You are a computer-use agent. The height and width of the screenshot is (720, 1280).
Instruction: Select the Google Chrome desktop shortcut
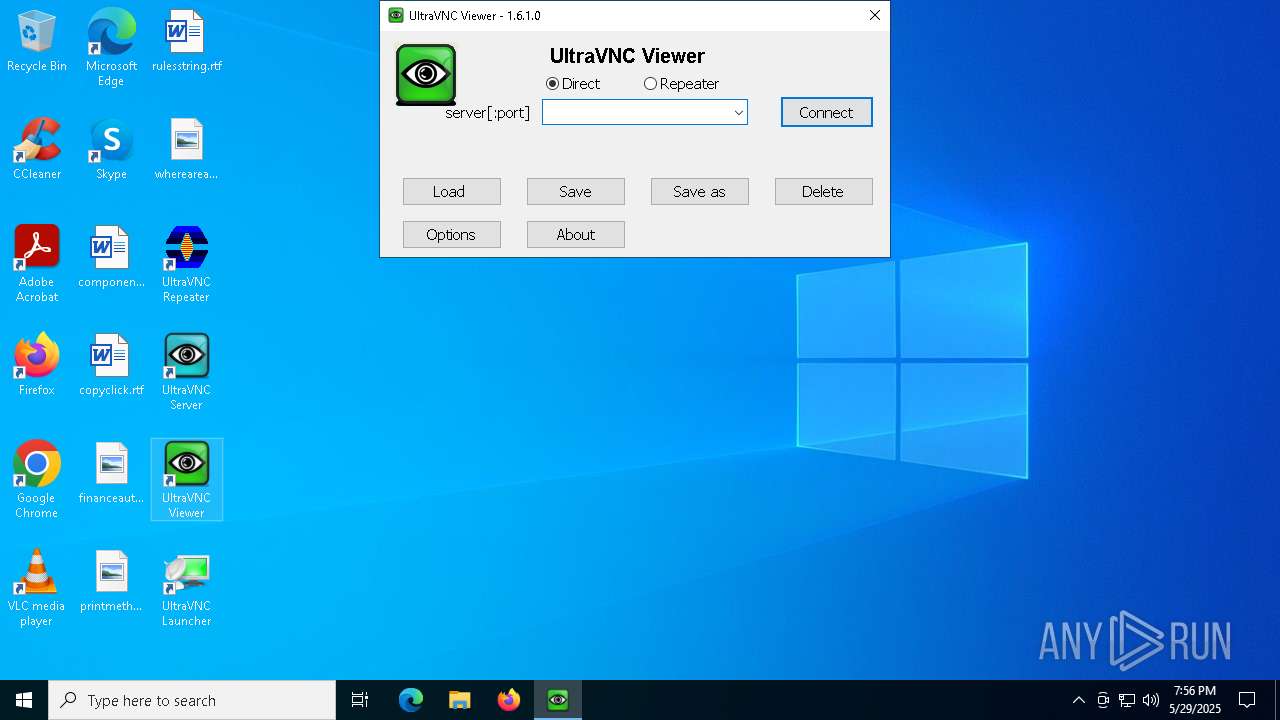pos(37,480)
